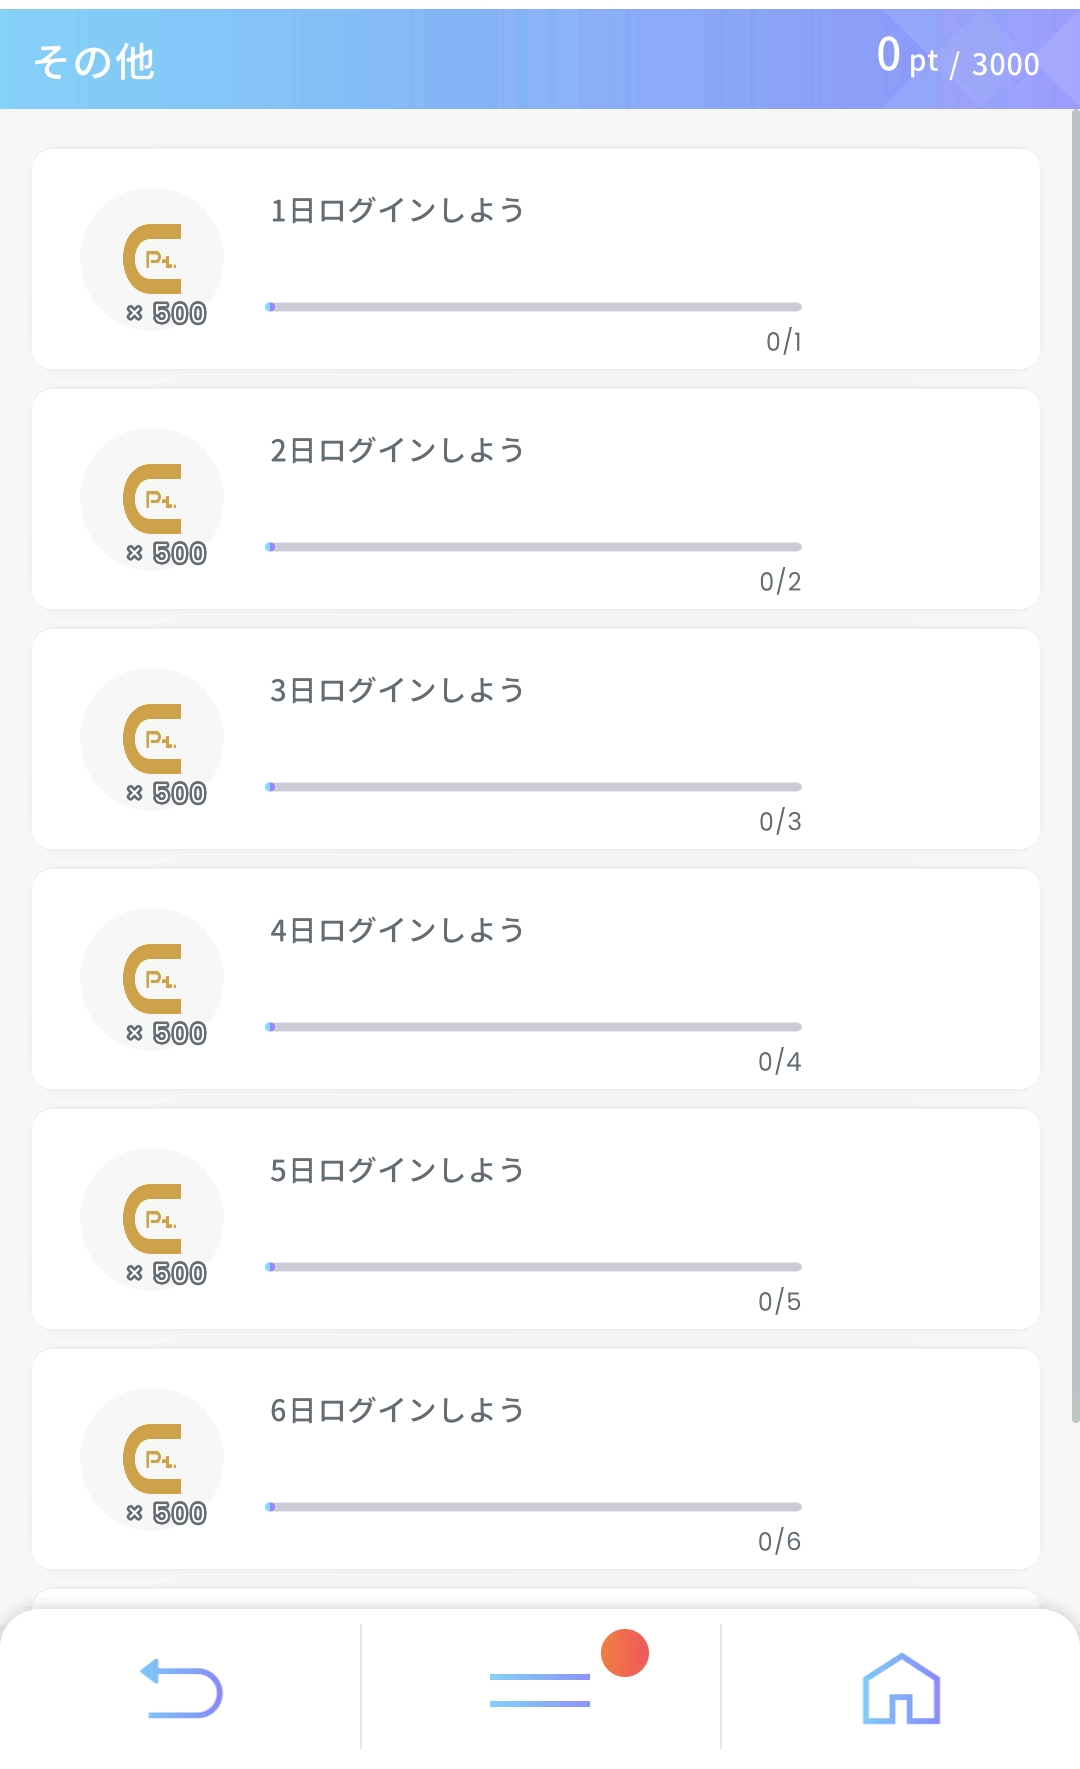Tap the 0/5 progress count label
The width and height of the screenshot is (1080, 1769).
(x=779, y=1301)
